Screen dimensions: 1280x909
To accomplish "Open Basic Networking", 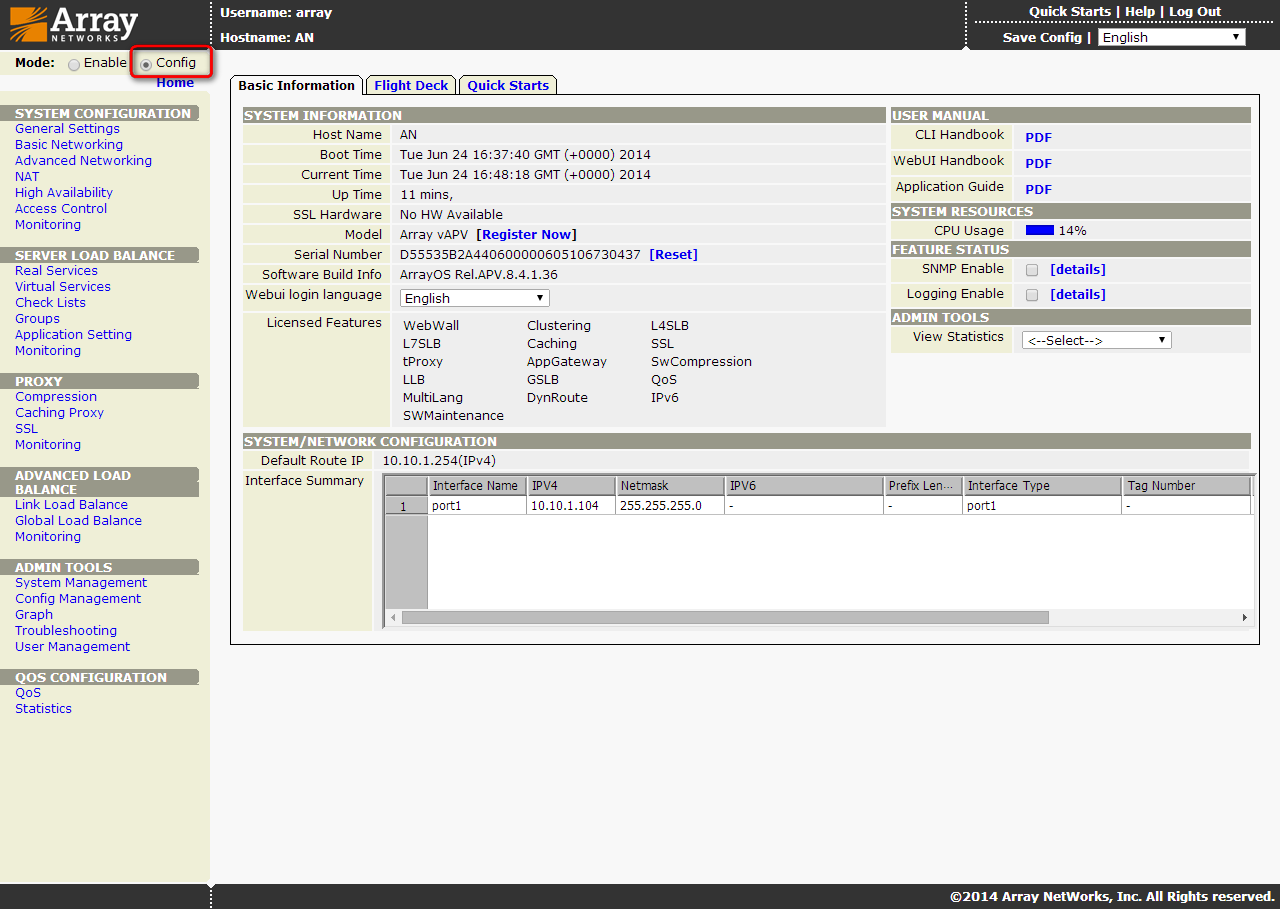I will click(x=69, y=145).
